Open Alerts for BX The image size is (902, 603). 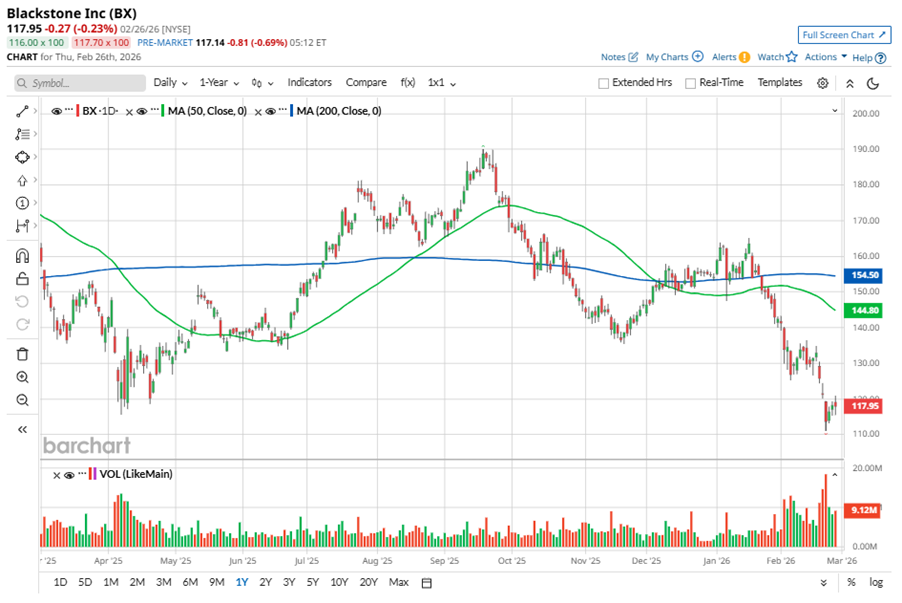pos(731,57)
